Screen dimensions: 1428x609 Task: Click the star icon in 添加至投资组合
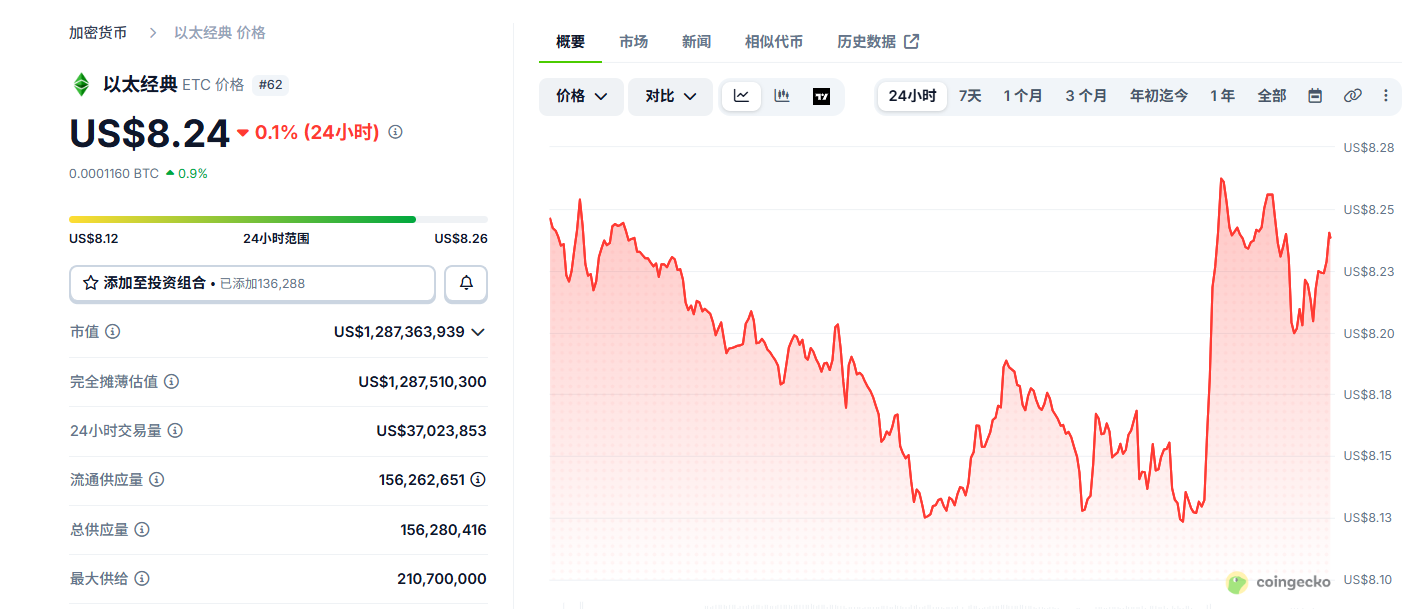(90, 283)
